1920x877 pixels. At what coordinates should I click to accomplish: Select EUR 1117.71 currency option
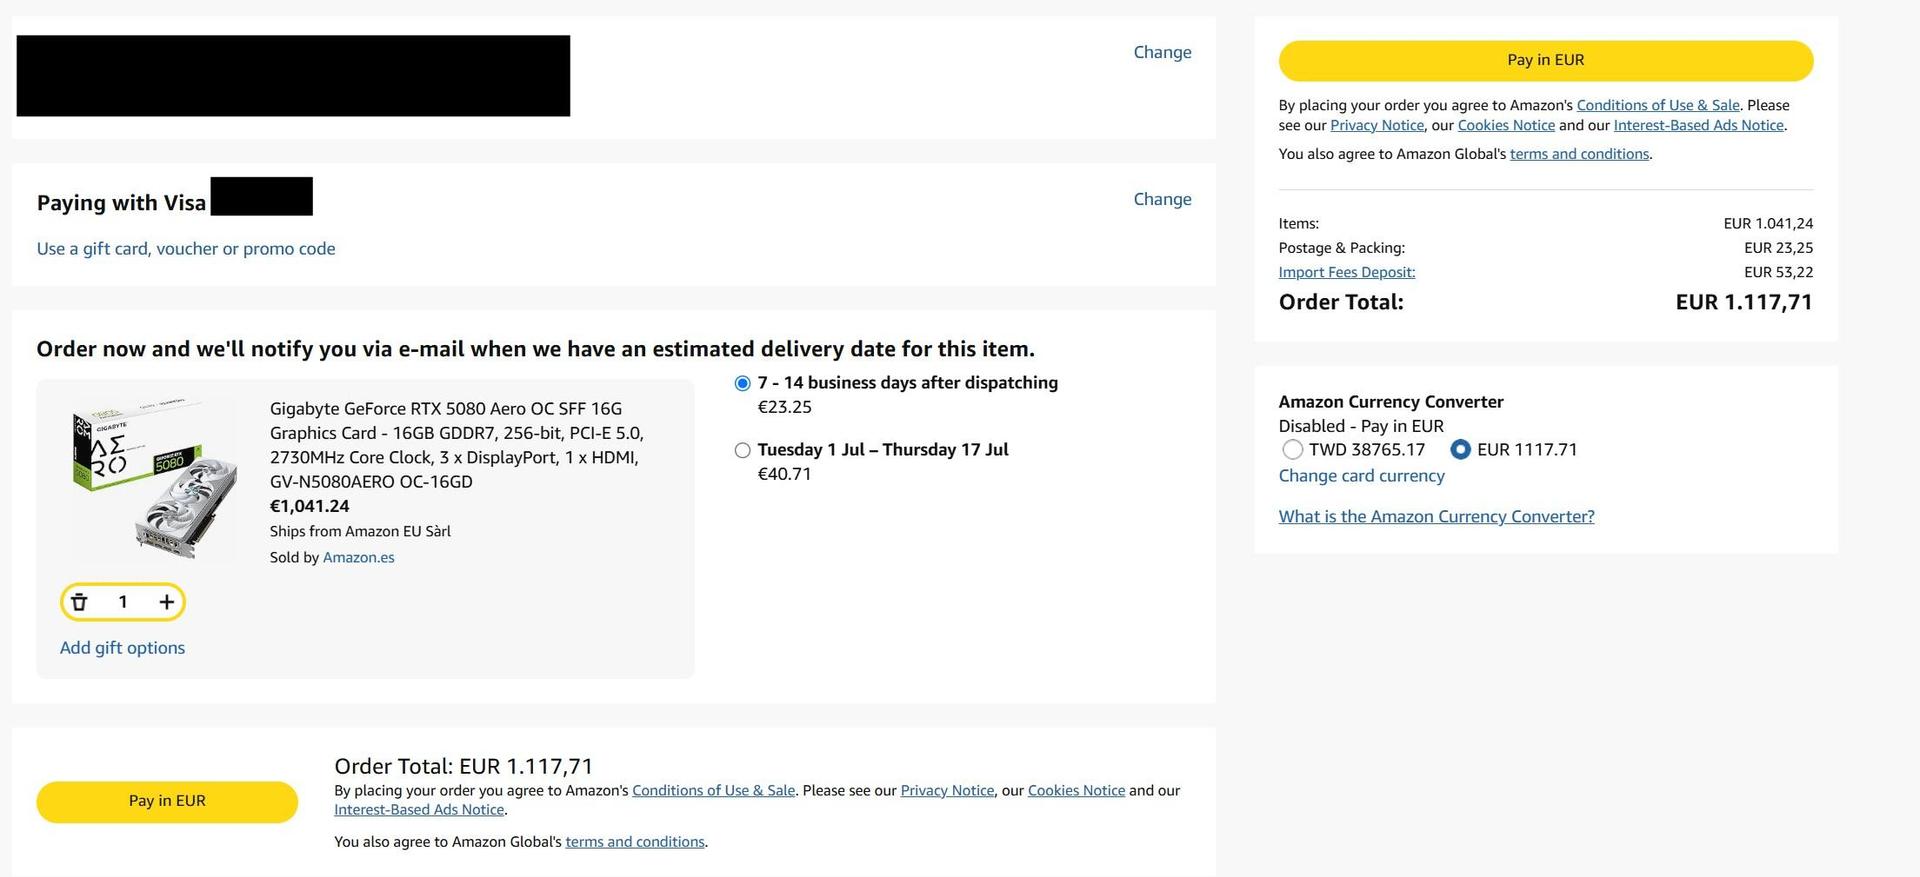pyautogui.click(x=1460, y=450)
